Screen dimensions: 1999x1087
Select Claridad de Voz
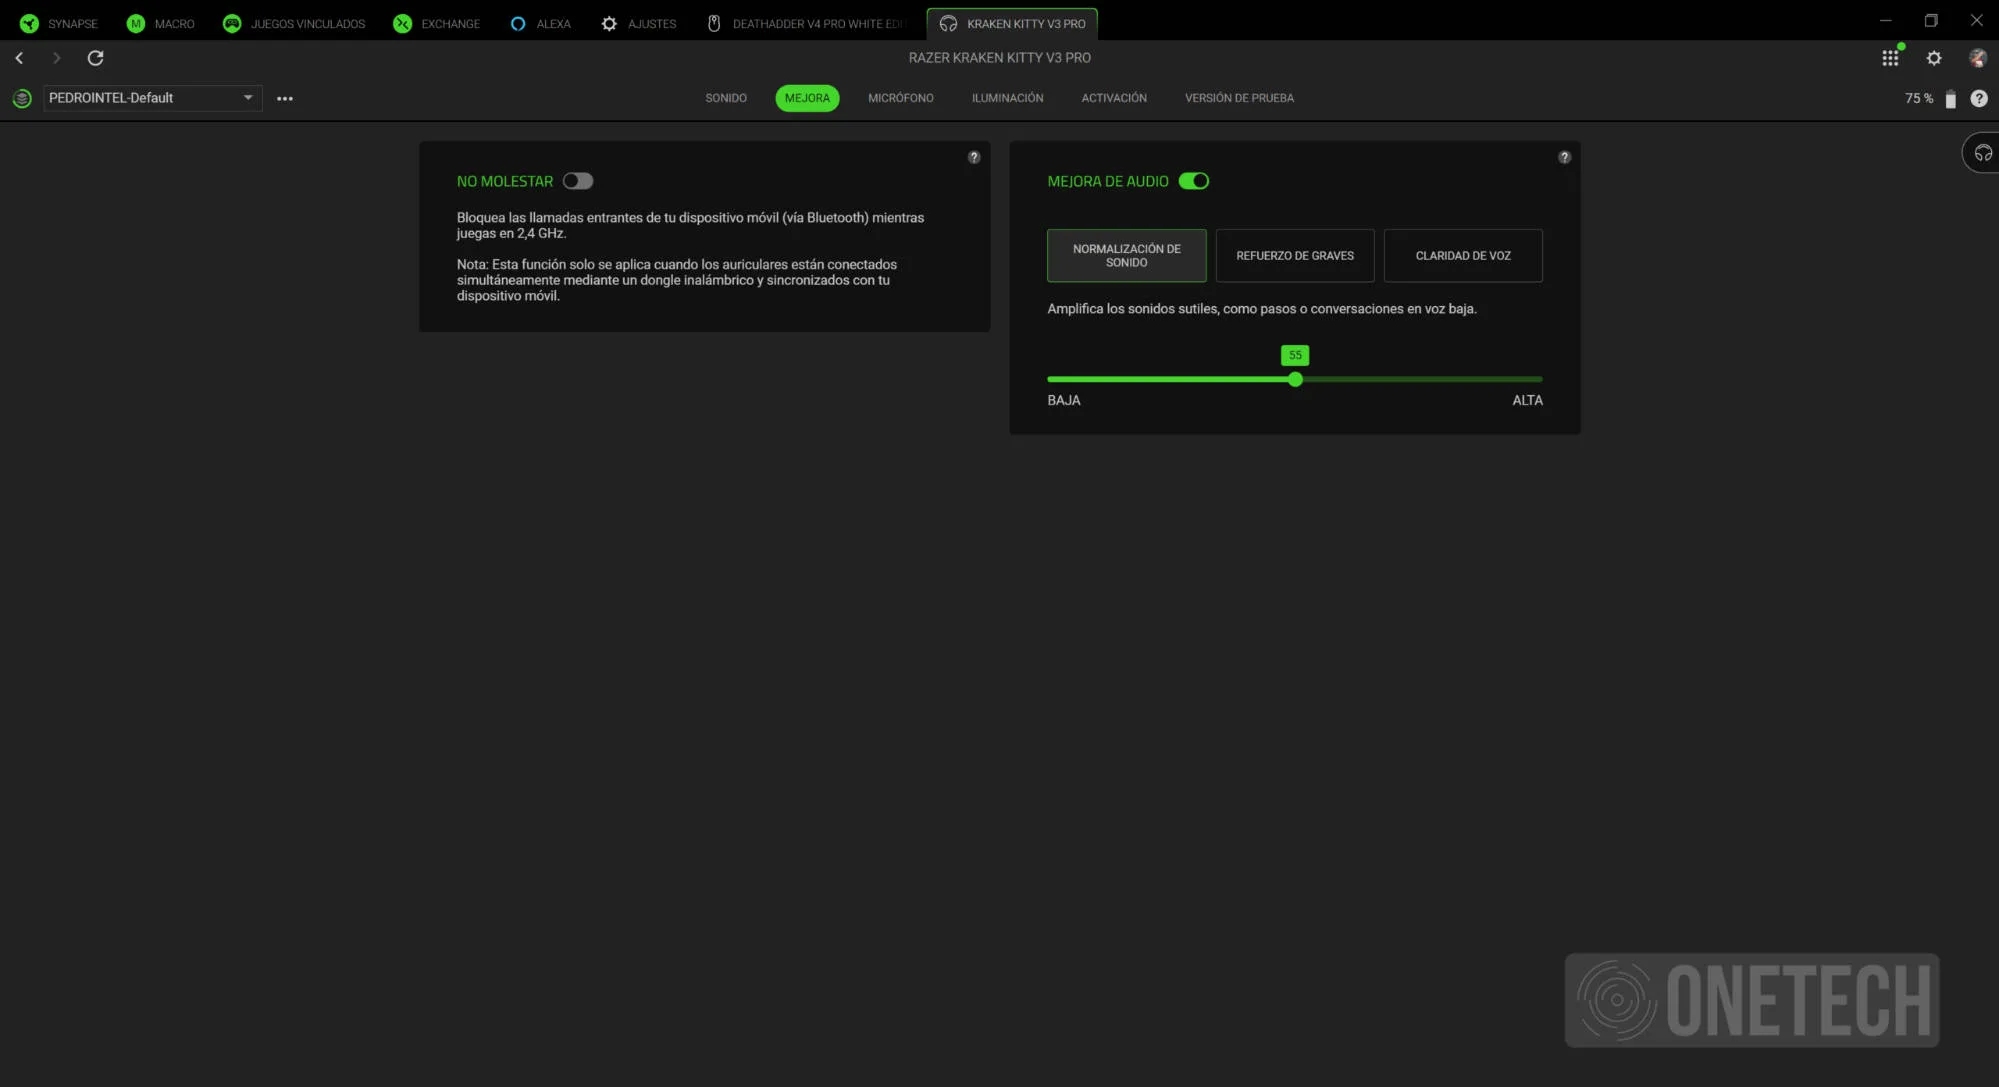coord(1463,255)
